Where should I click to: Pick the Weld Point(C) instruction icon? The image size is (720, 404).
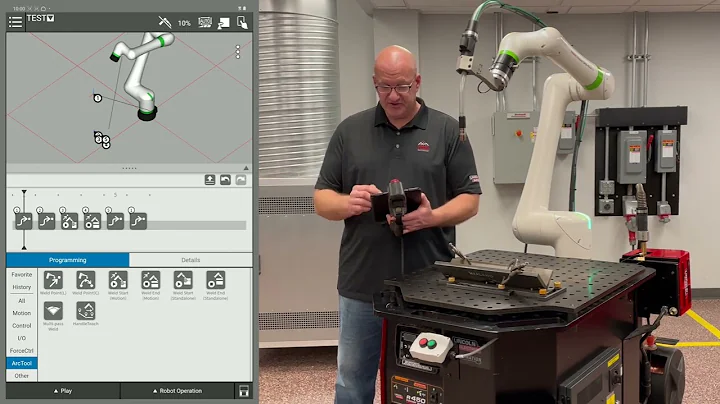[x=85, y=280]
